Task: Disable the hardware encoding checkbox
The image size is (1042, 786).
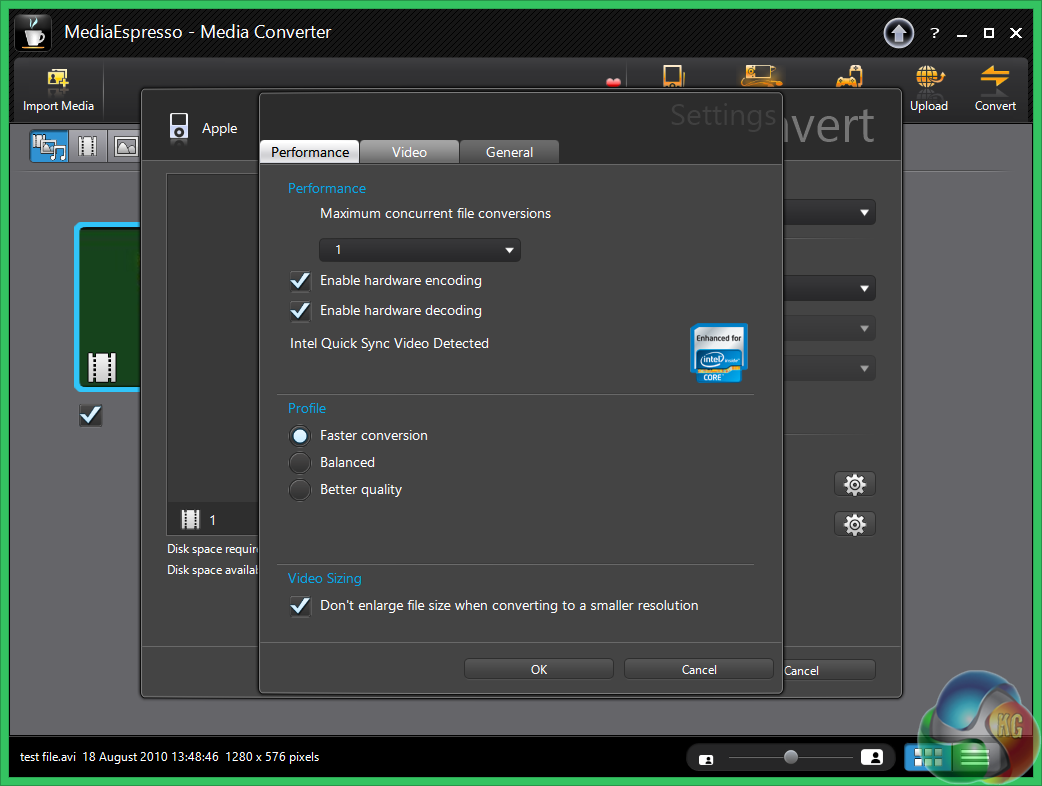Action: tap(300, 281)
